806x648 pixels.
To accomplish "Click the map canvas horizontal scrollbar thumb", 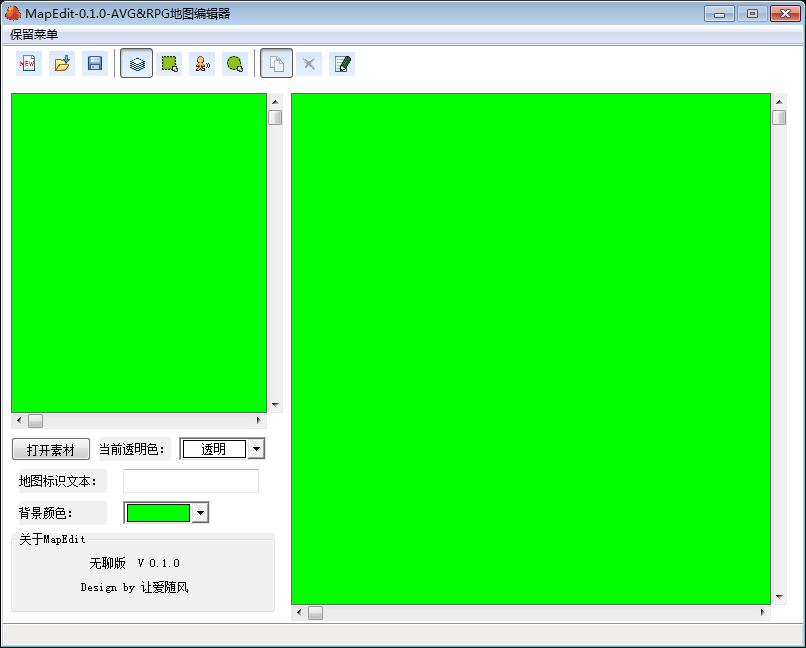I will coord(316,613).
